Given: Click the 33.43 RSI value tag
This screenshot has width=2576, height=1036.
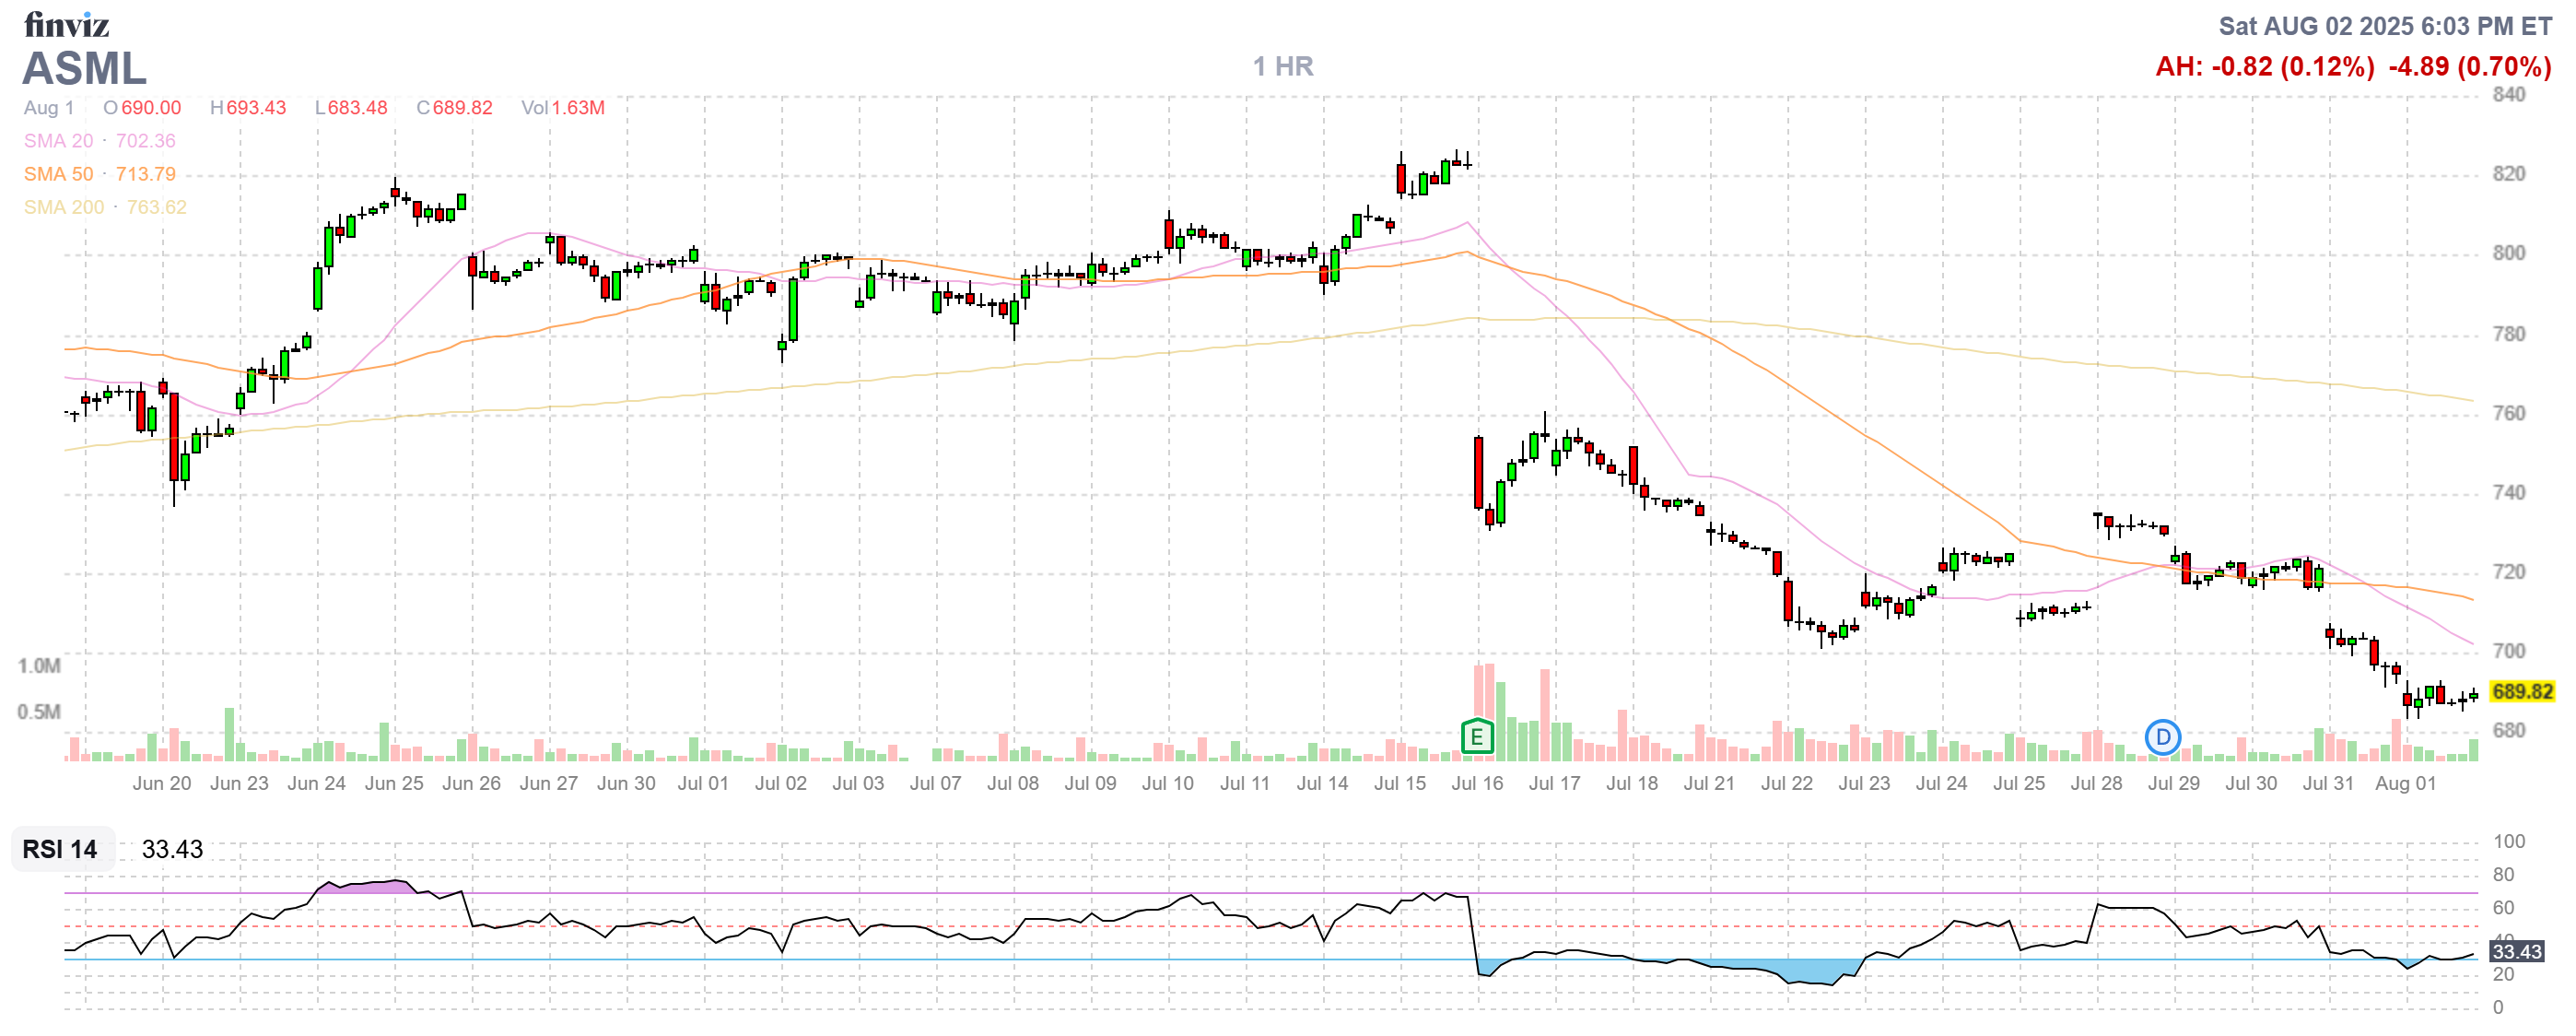Looking at the screenshot, I should click(2516, 951).
